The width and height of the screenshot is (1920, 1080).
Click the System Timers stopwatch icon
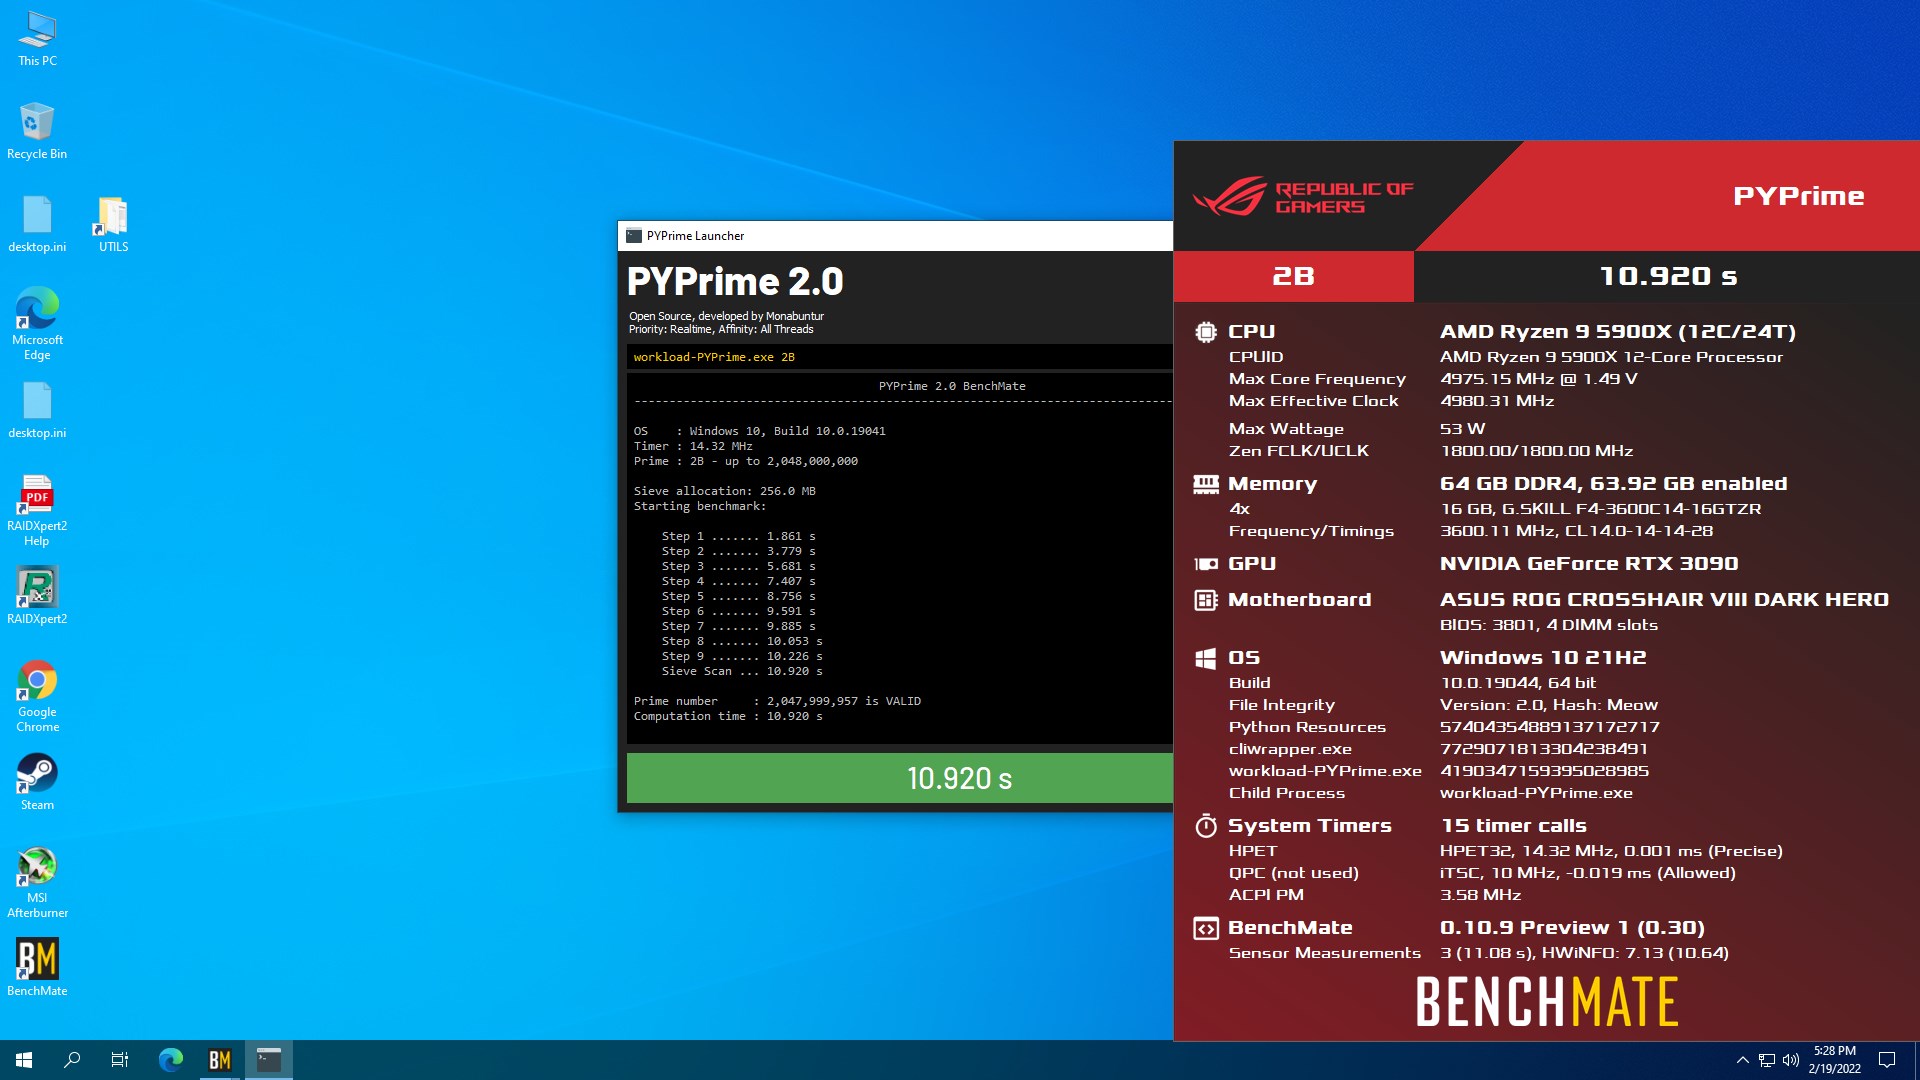click(x=1206, y=826)
